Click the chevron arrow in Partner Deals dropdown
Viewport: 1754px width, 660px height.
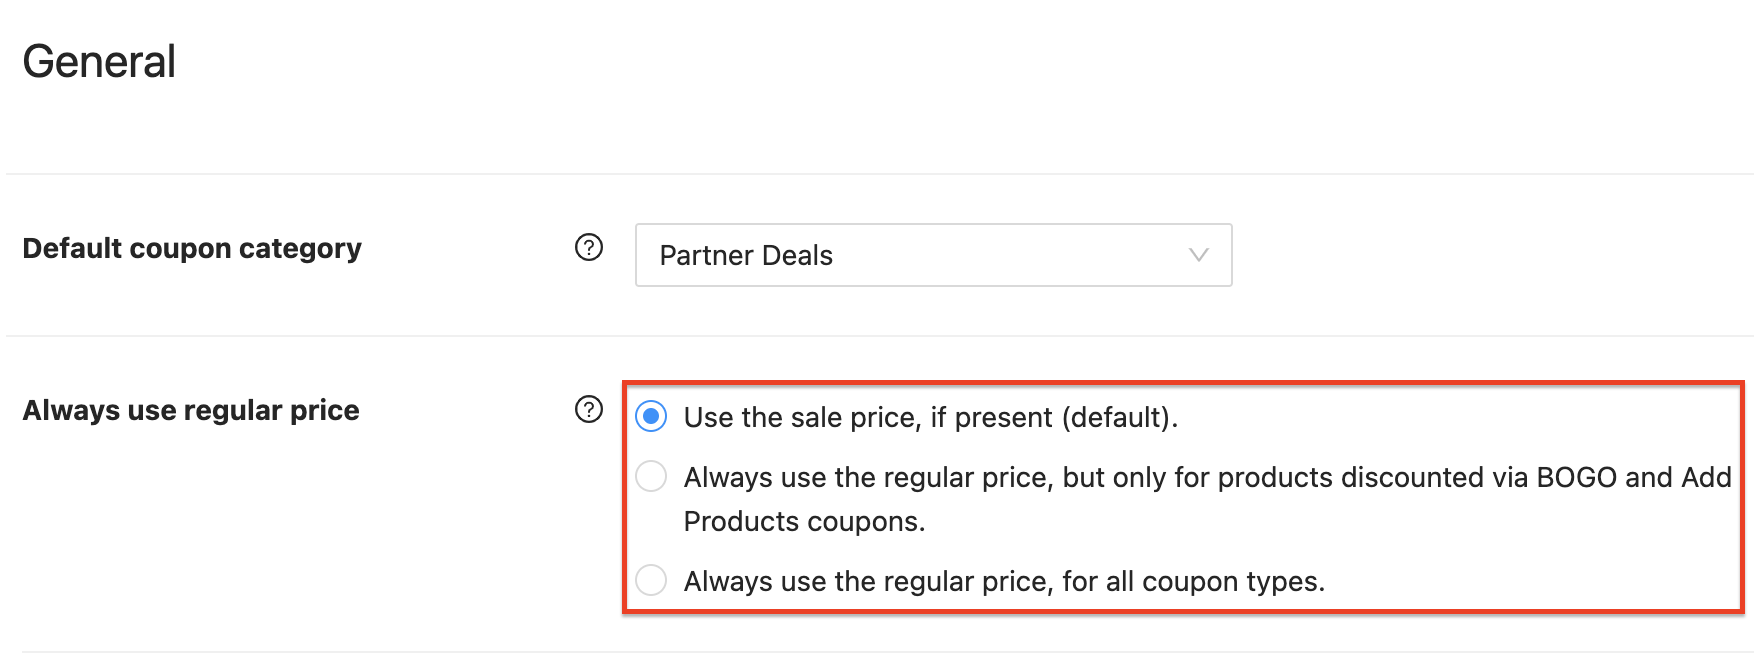point(1198,255)
